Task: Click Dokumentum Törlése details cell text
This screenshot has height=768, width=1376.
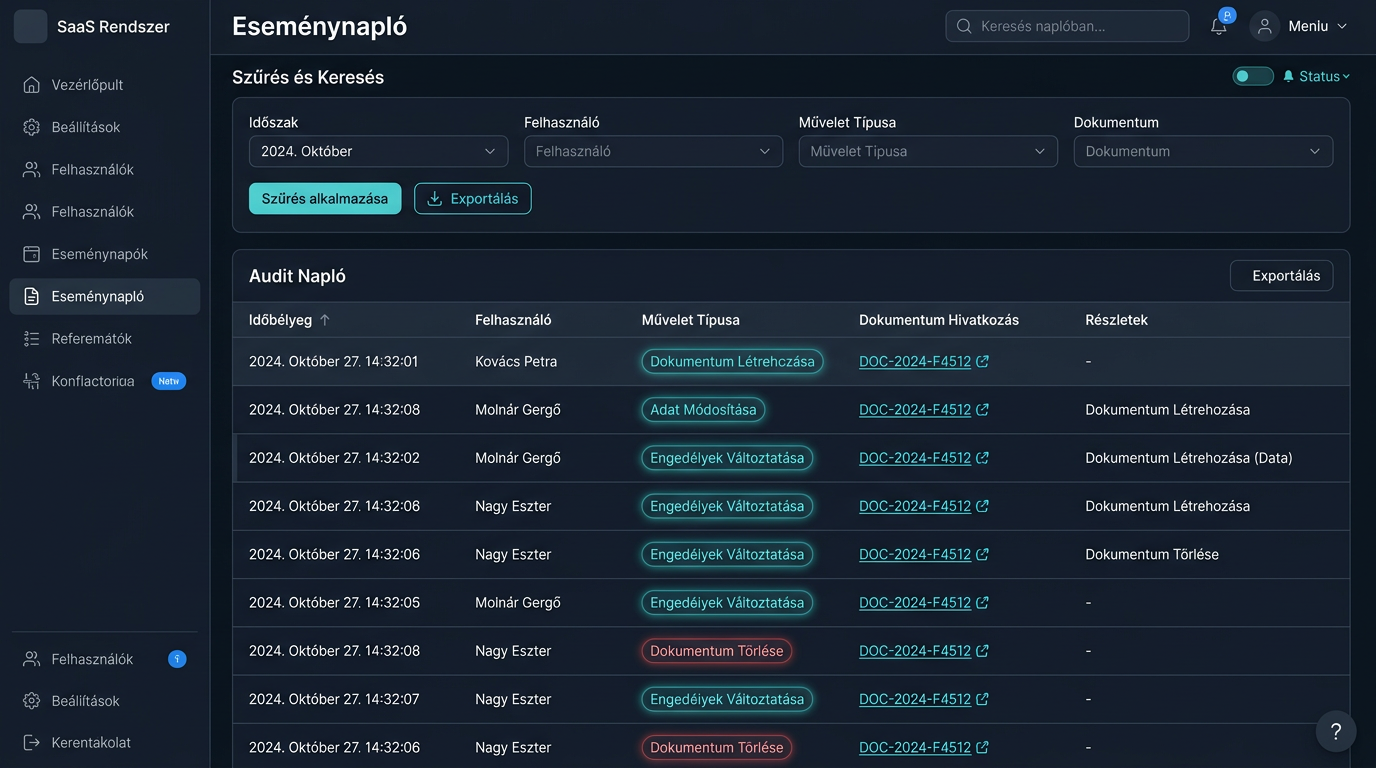Action: pyautogui.click(x=1152, y=554)
